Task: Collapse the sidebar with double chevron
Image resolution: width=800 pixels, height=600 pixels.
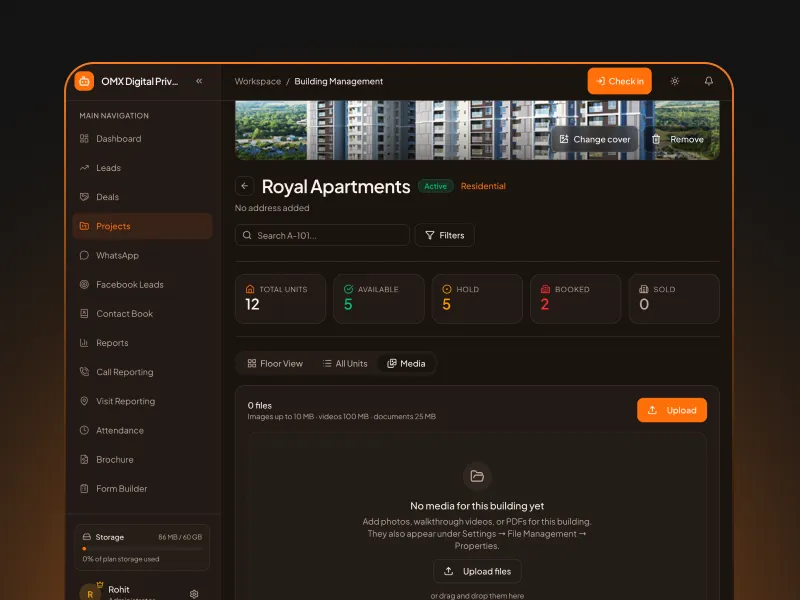Action: pyautogui.click(x=199, y=81)
